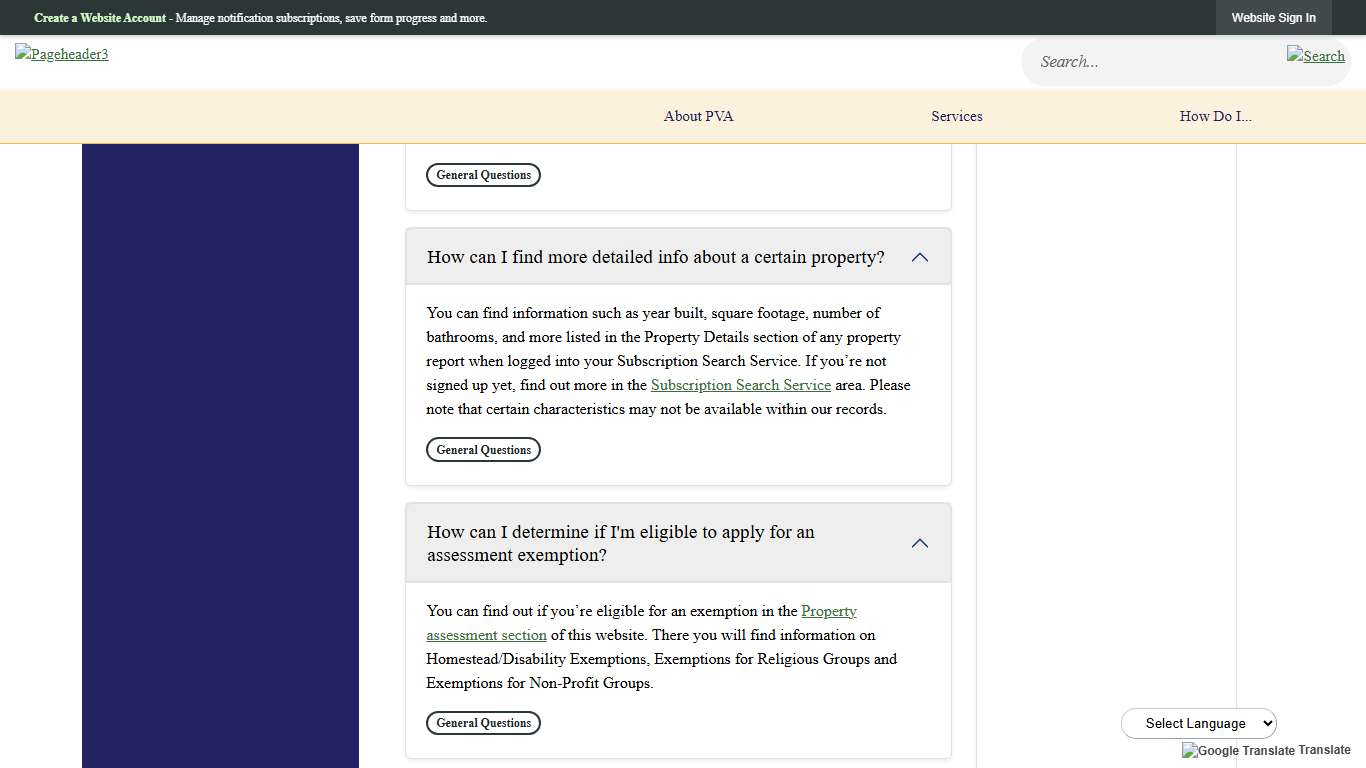This screenshot has height=768, width=1366.
Task: Open the About PVA menu
Action: point(698,116)
